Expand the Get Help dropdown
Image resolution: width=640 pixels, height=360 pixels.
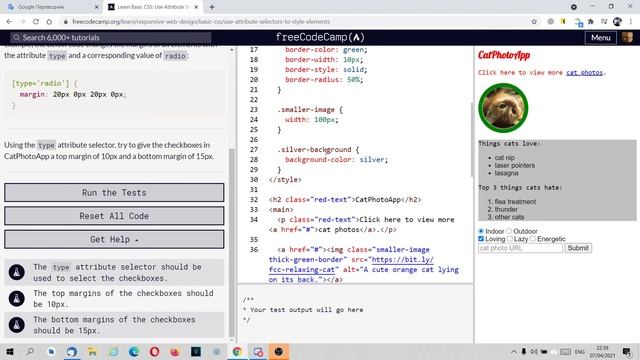[x=114, y=239]
